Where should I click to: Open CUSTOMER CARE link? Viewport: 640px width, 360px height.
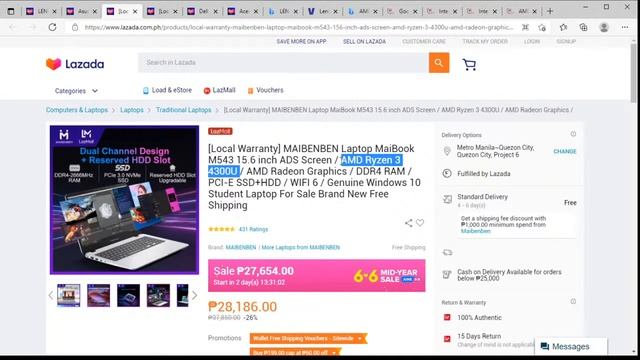pyautogui.click(x=424, y=42)
